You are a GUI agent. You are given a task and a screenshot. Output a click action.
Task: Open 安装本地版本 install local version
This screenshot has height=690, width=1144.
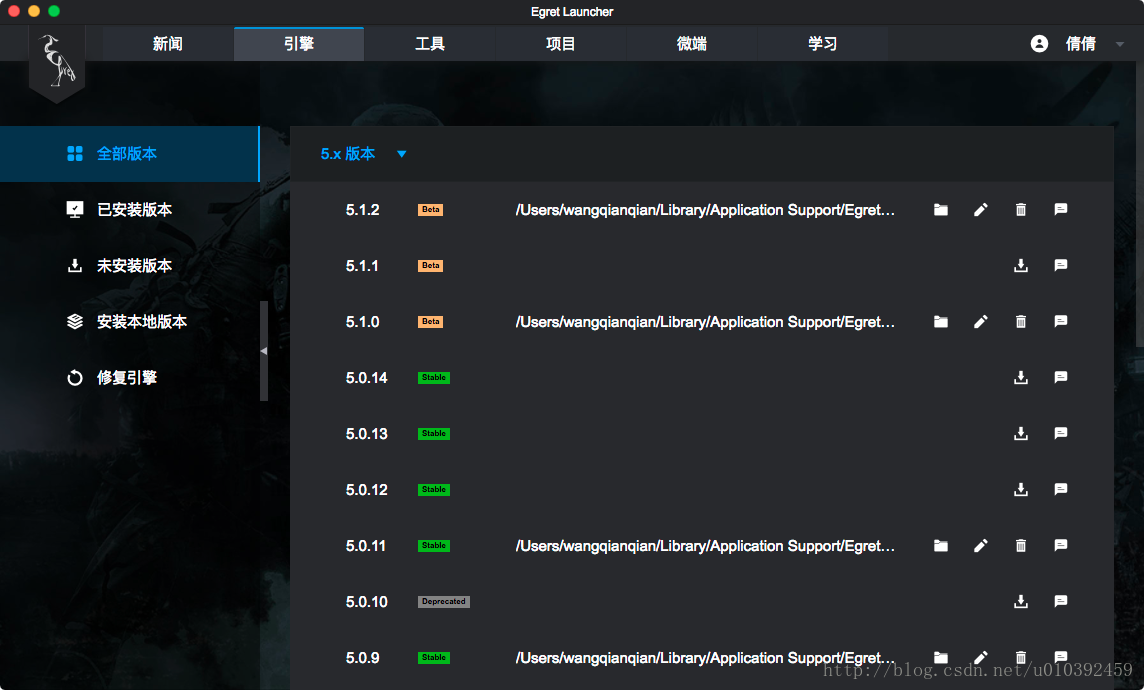[130, 322]
